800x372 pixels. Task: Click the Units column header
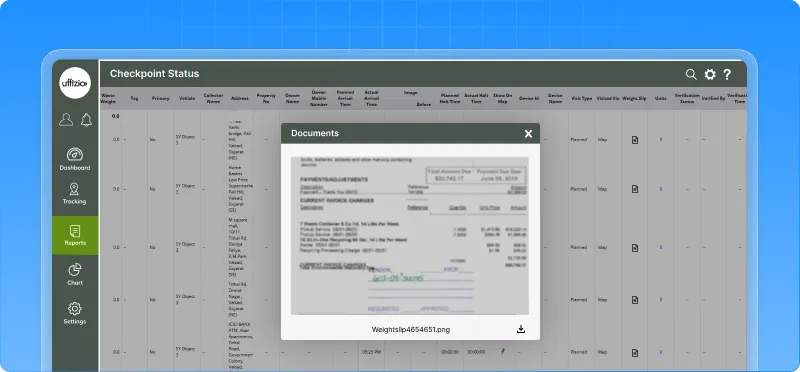click(x=661, y=98)
